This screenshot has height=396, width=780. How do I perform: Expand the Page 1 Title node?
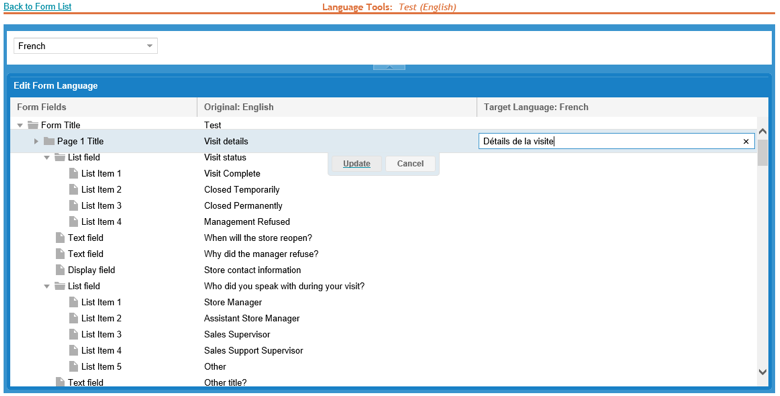(36, 141)
